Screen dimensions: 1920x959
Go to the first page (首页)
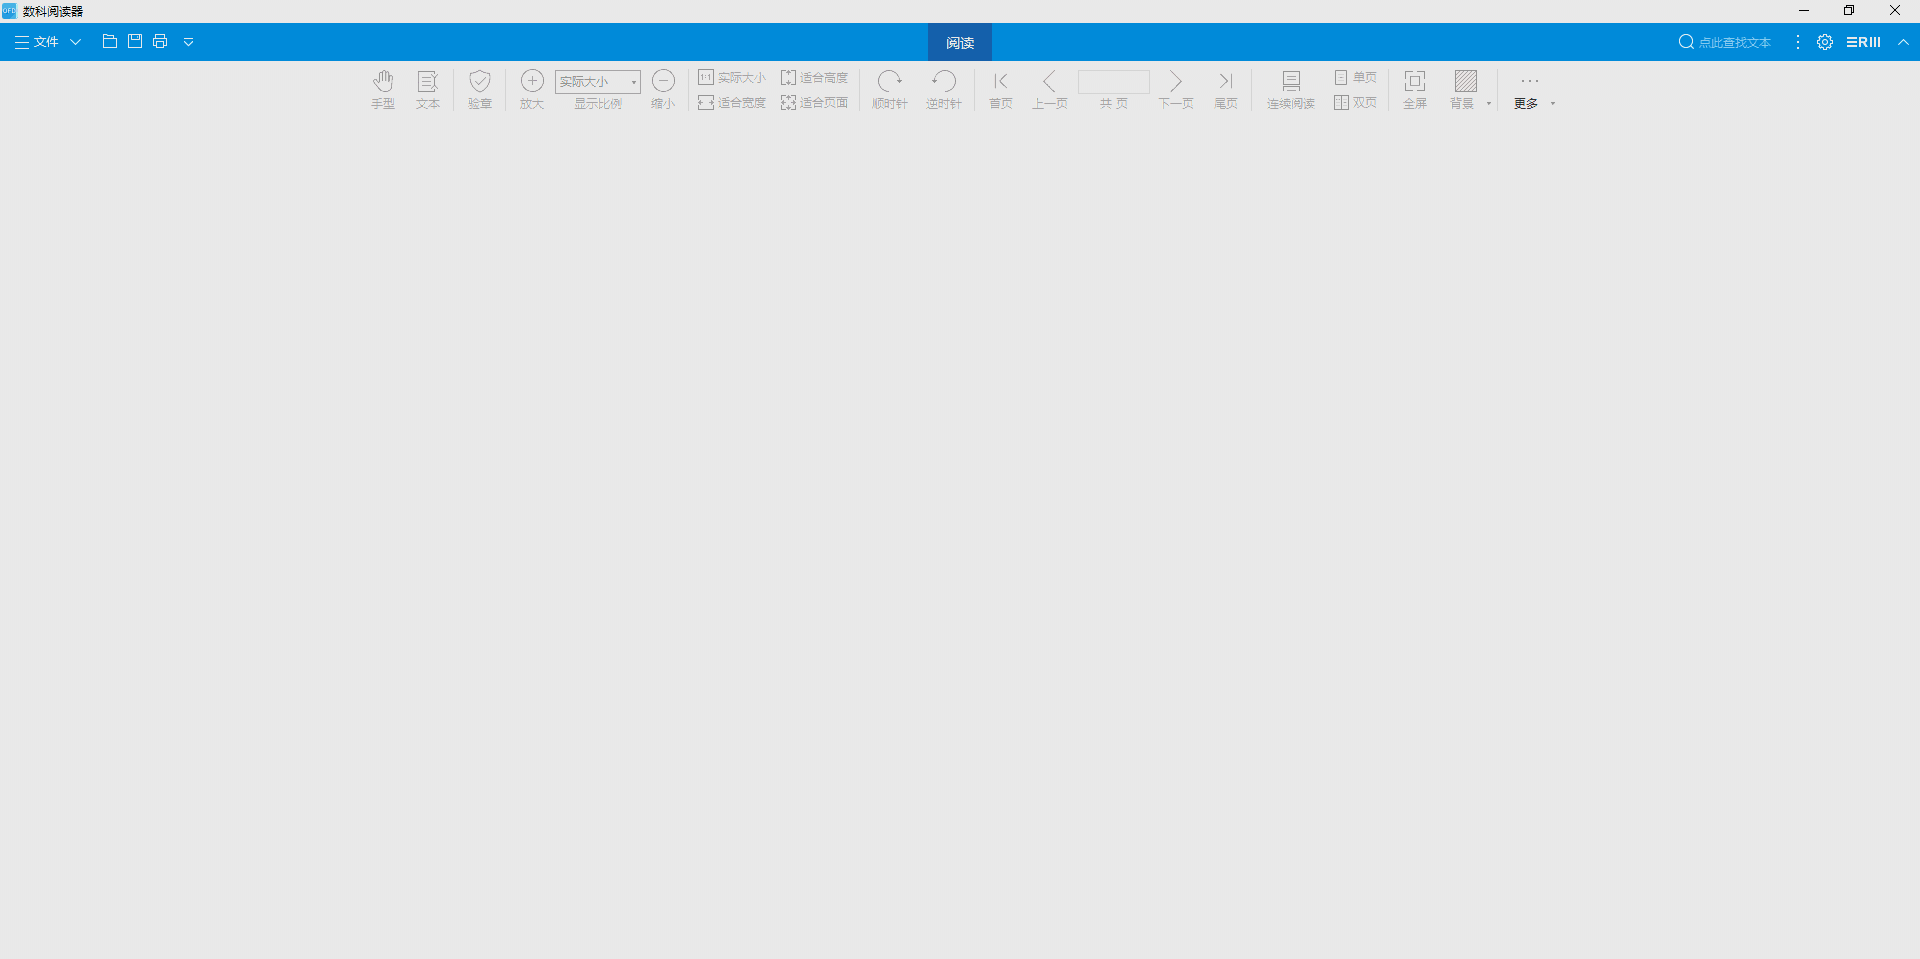click(x=1001, y=89)
